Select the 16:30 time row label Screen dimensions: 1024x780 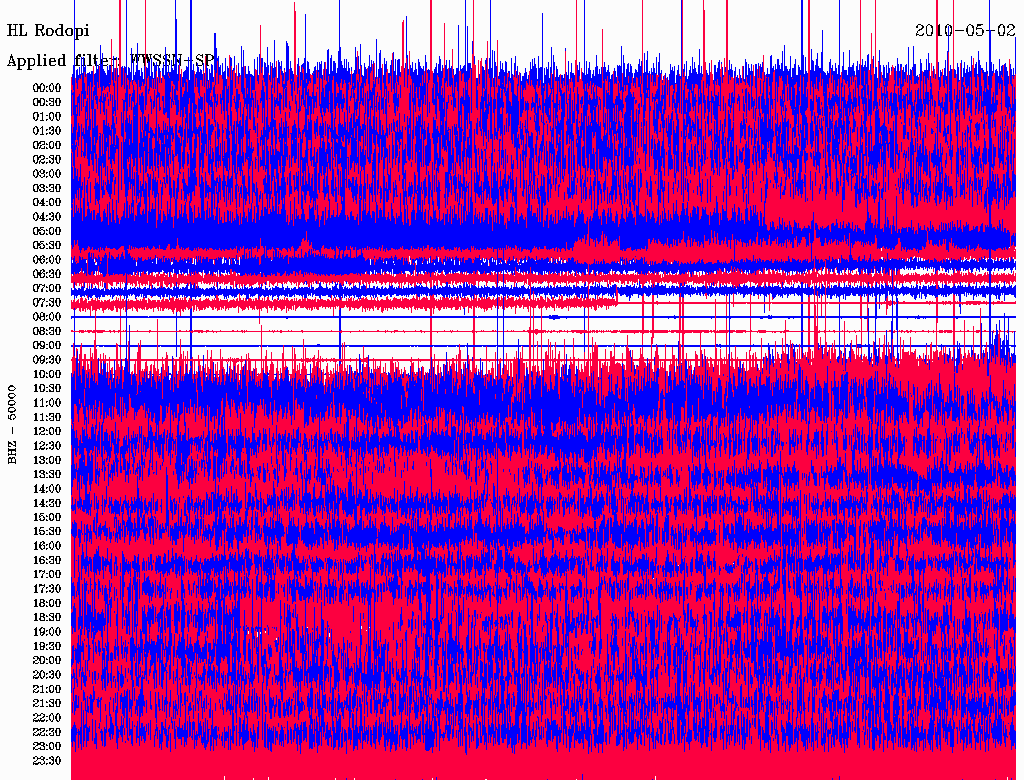[x=47, y=561]
